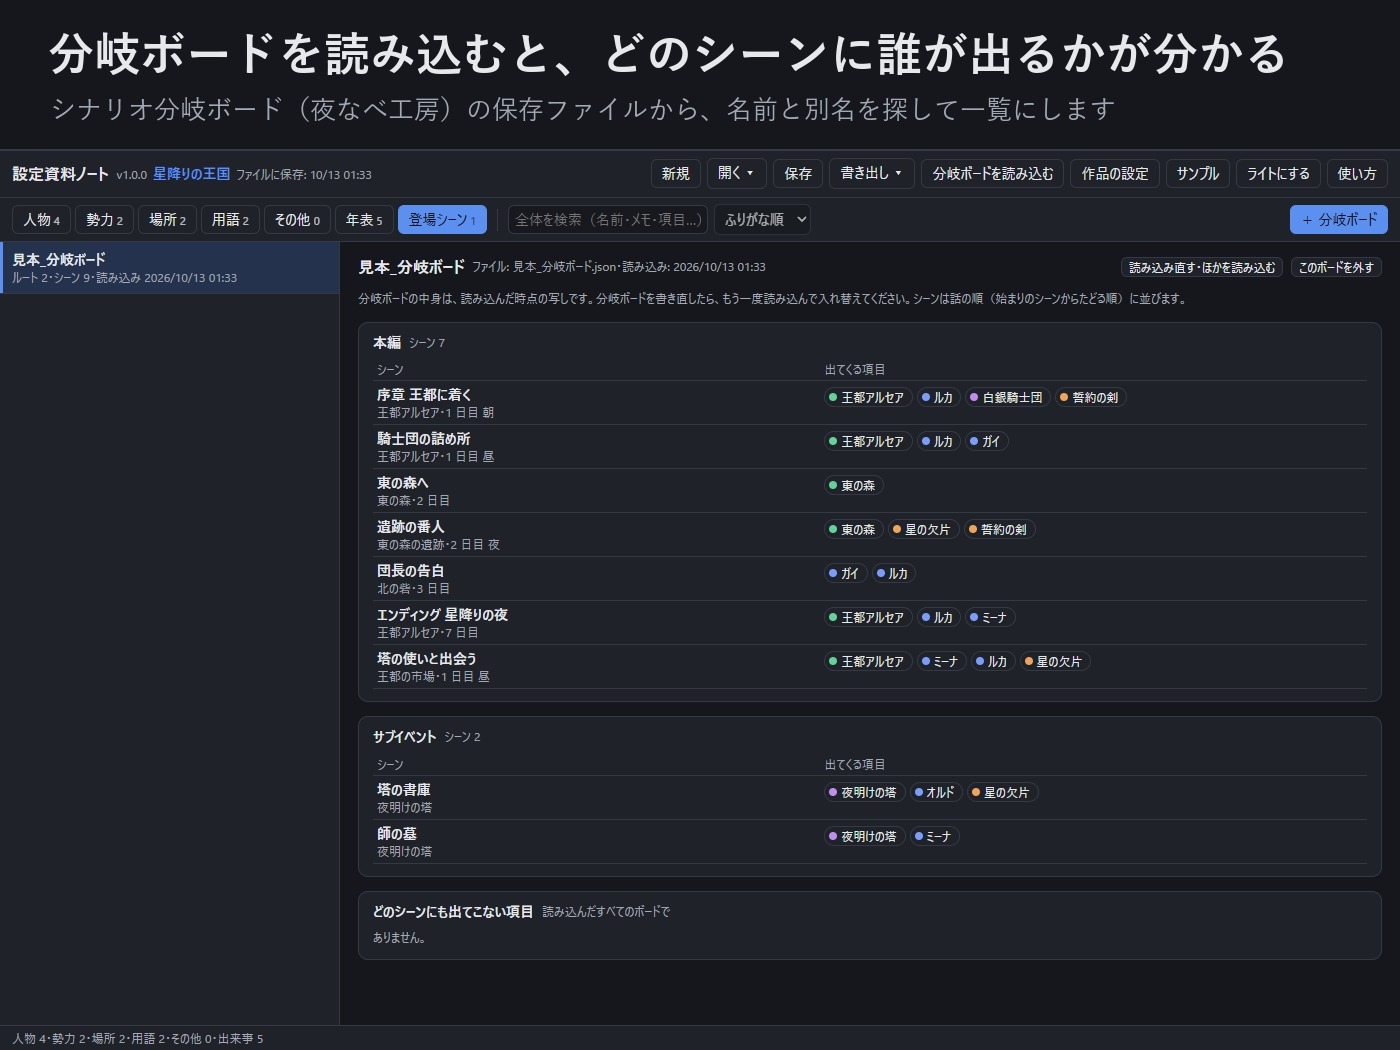
Task: Switch to the その他 tab
Action: pyautogui.click(x=297, y=220)
